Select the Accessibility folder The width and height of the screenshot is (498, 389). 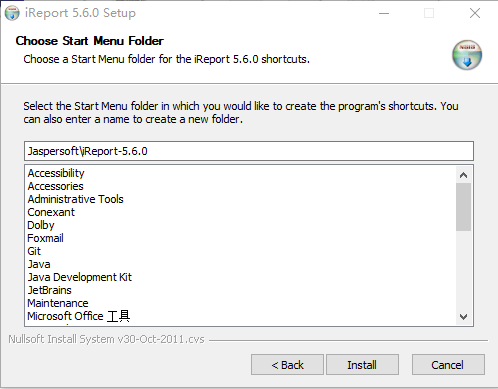point(56,173)
